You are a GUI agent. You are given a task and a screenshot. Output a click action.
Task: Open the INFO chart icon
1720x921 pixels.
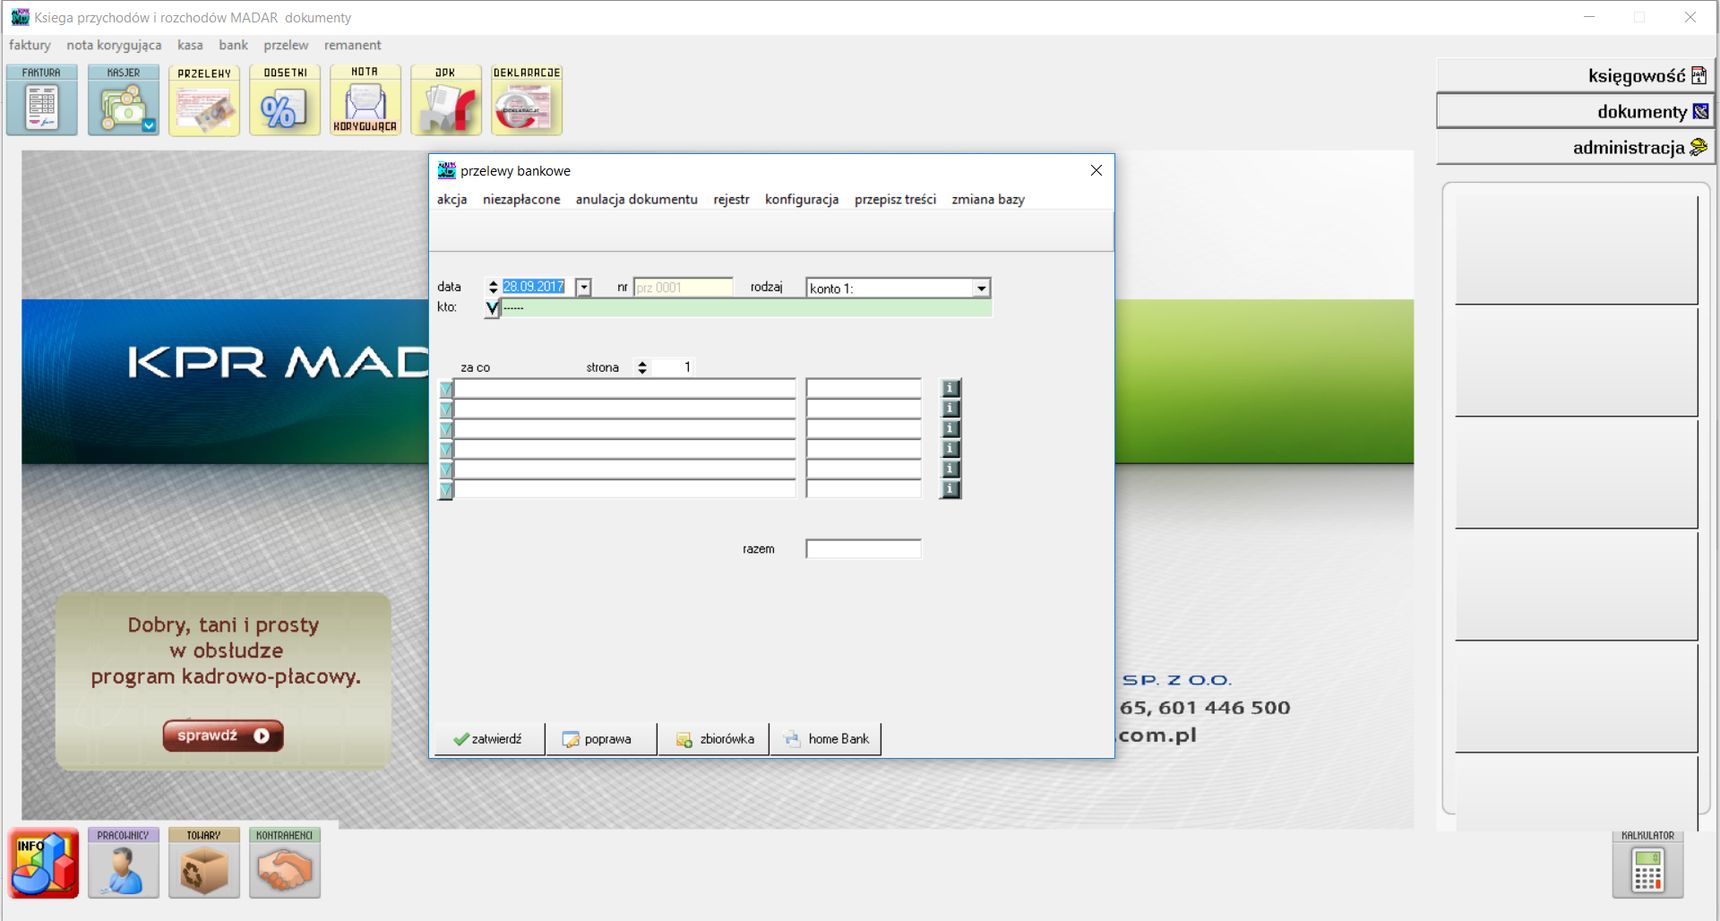point(44,863)
